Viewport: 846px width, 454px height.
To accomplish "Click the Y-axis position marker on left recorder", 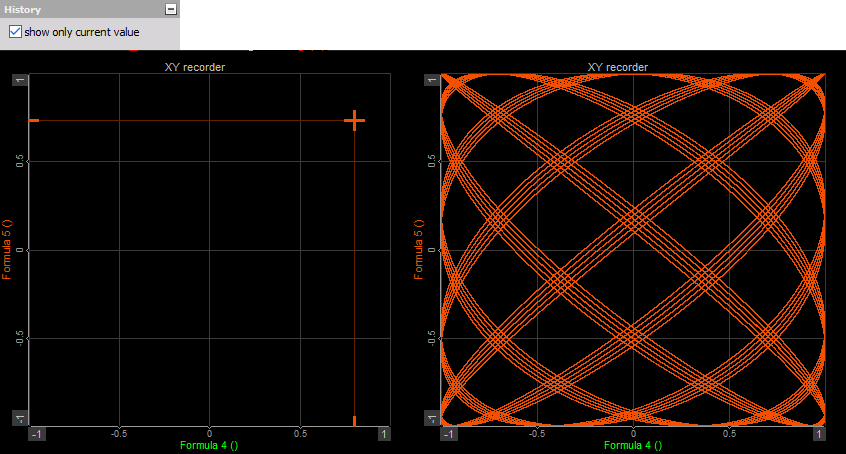I will [34, 120].
